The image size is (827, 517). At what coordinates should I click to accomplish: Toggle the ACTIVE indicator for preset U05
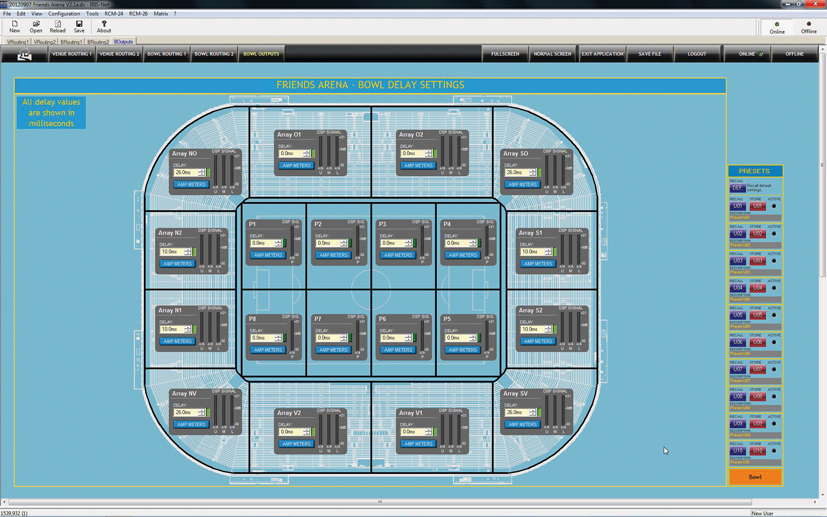point(774,315)
